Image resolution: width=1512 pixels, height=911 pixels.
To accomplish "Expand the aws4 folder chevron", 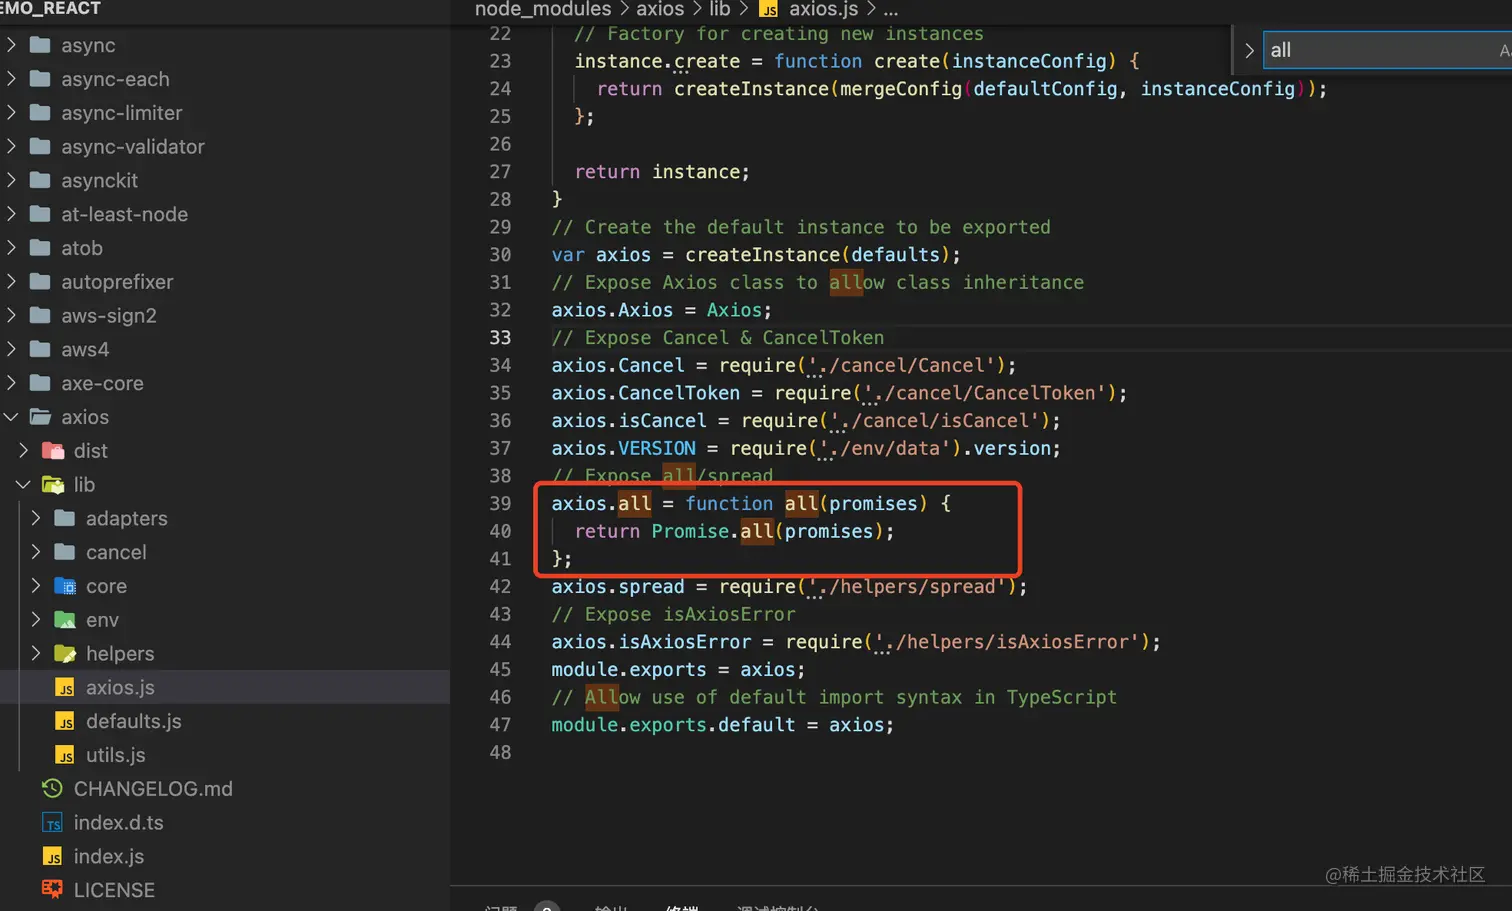I will pos(11,349).
